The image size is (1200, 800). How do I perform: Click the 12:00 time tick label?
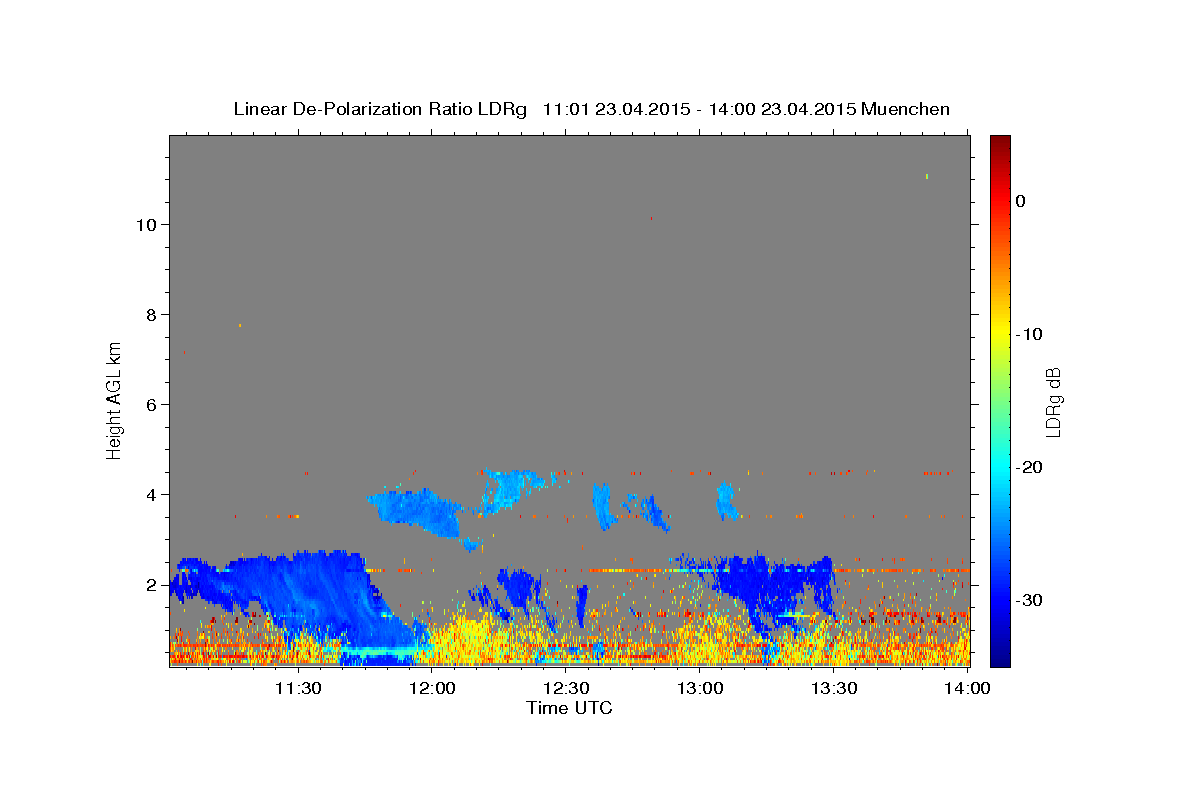(433, 688)
